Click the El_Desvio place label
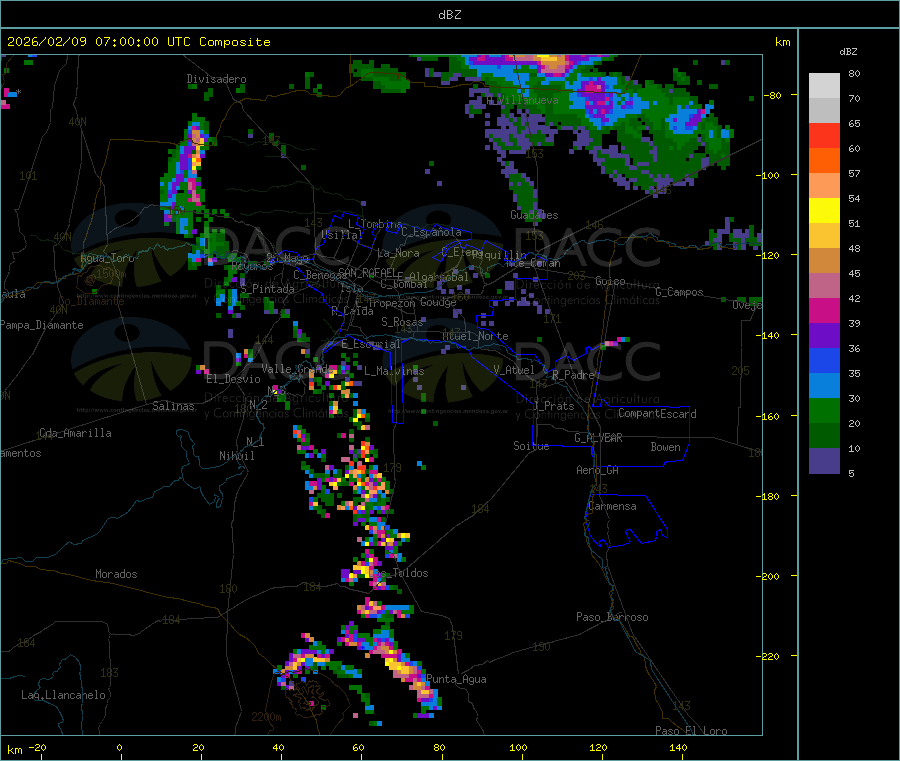 [234, 379]
